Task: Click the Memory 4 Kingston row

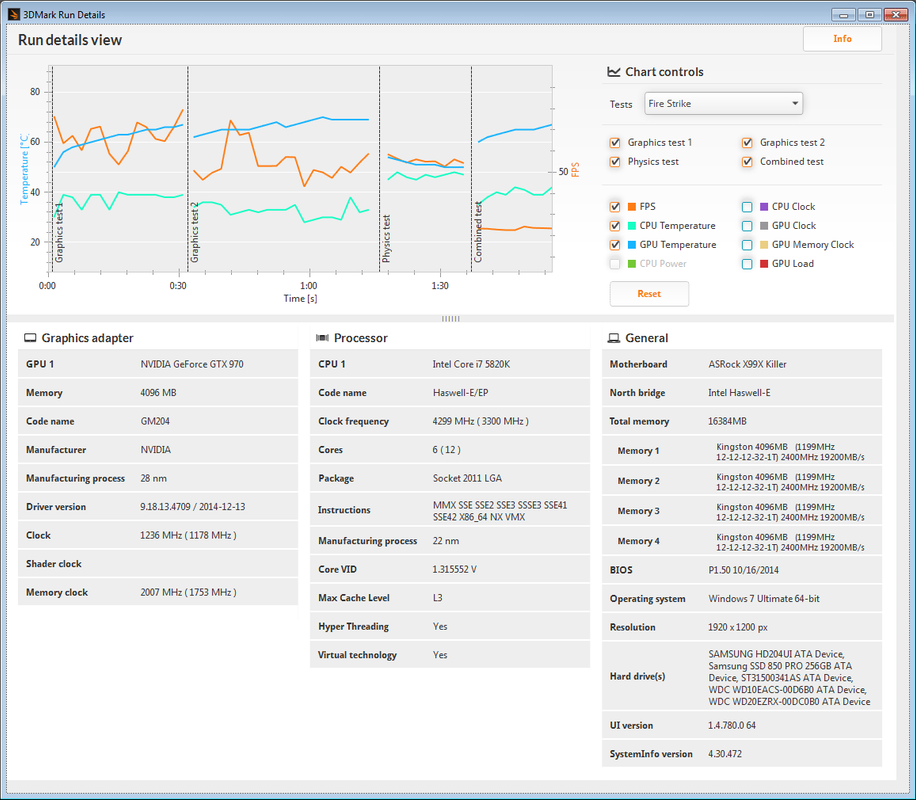Action: 741,541
